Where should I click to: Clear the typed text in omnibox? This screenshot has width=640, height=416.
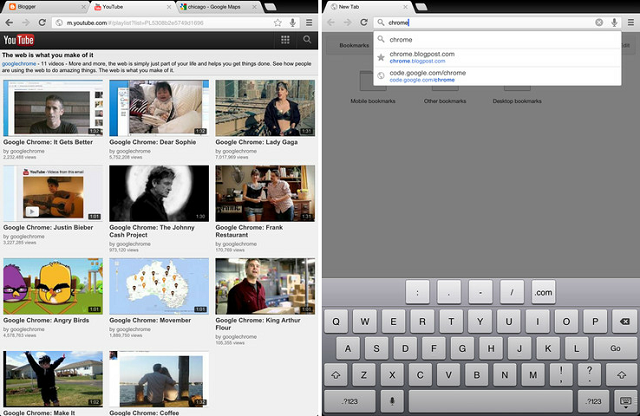point(599,22)
